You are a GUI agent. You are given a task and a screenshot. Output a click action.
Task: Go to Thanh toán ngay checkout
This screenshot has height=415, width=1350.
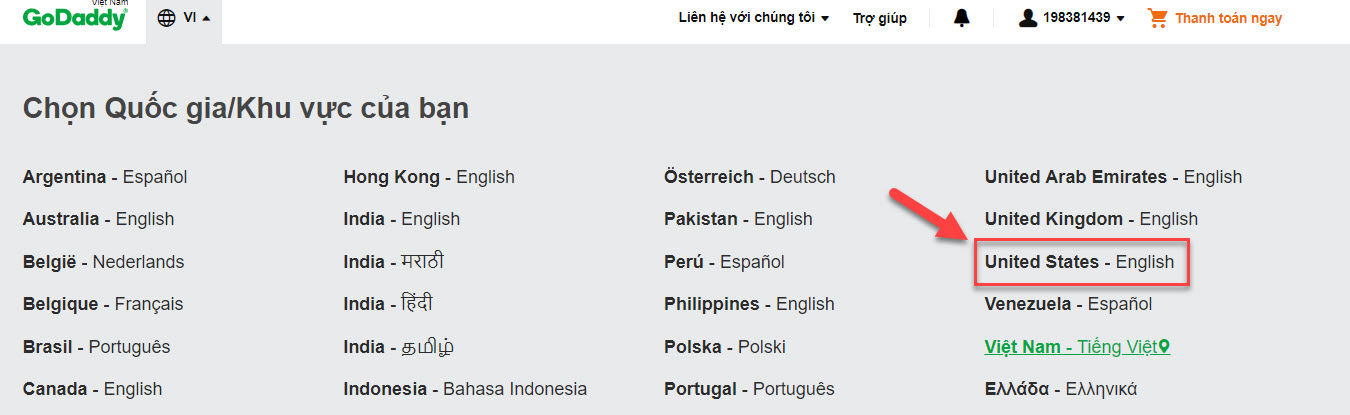tap(1228, 18)
